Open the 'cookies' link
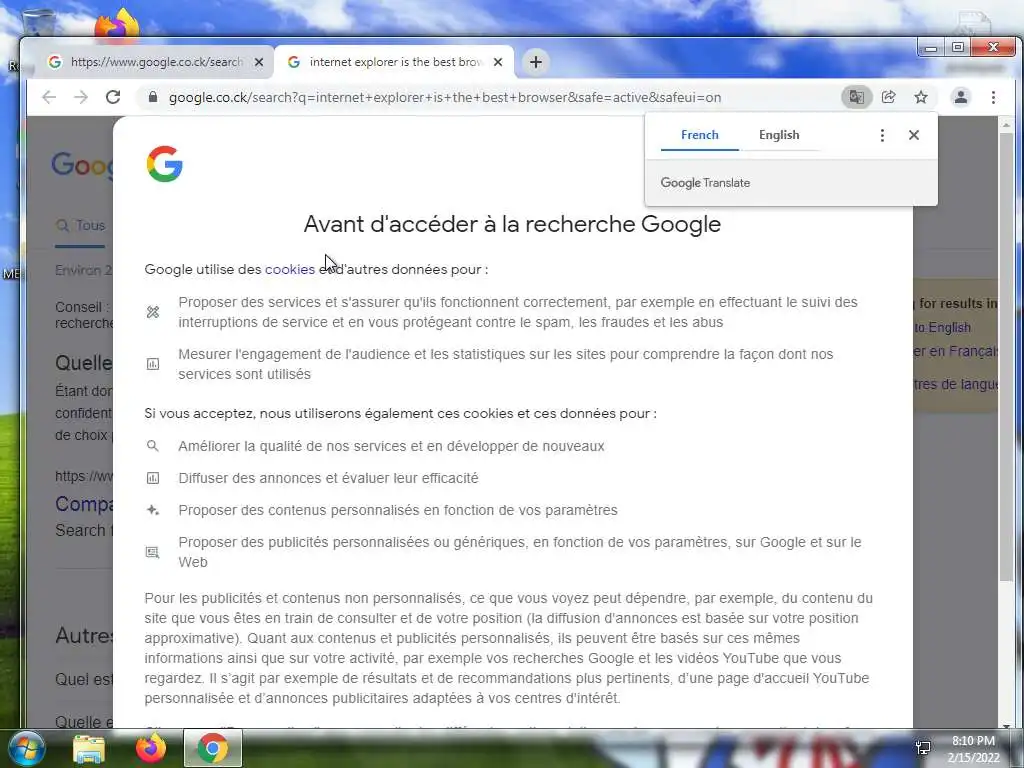 (x=290, y=269)
